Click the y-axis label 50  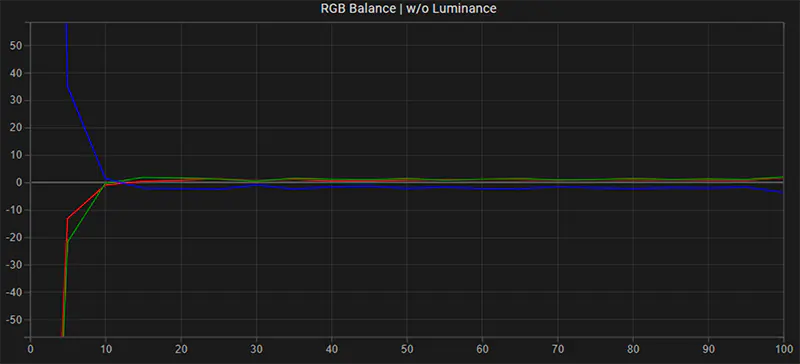[15, 45]
